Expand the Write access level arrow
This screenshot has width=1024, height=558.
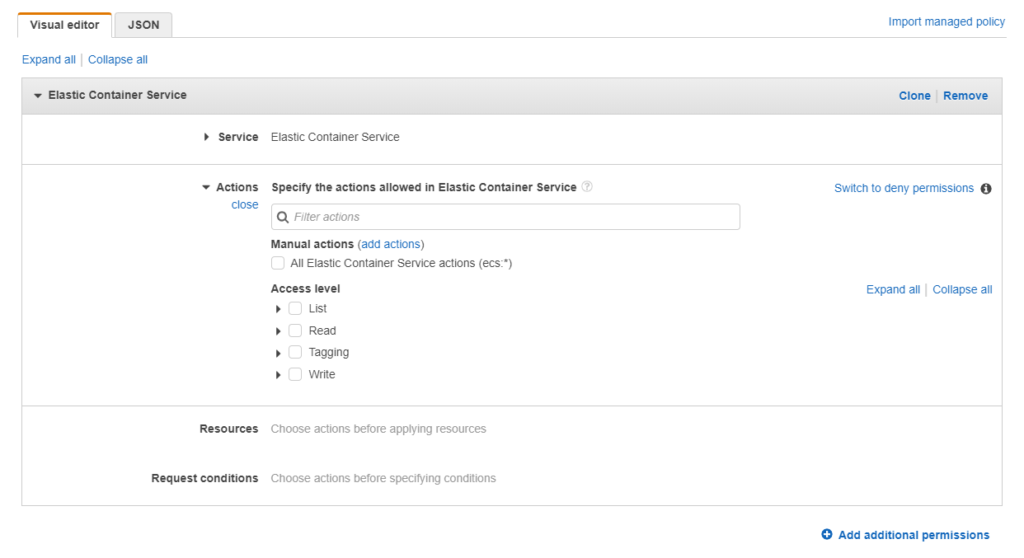[279, 375]
